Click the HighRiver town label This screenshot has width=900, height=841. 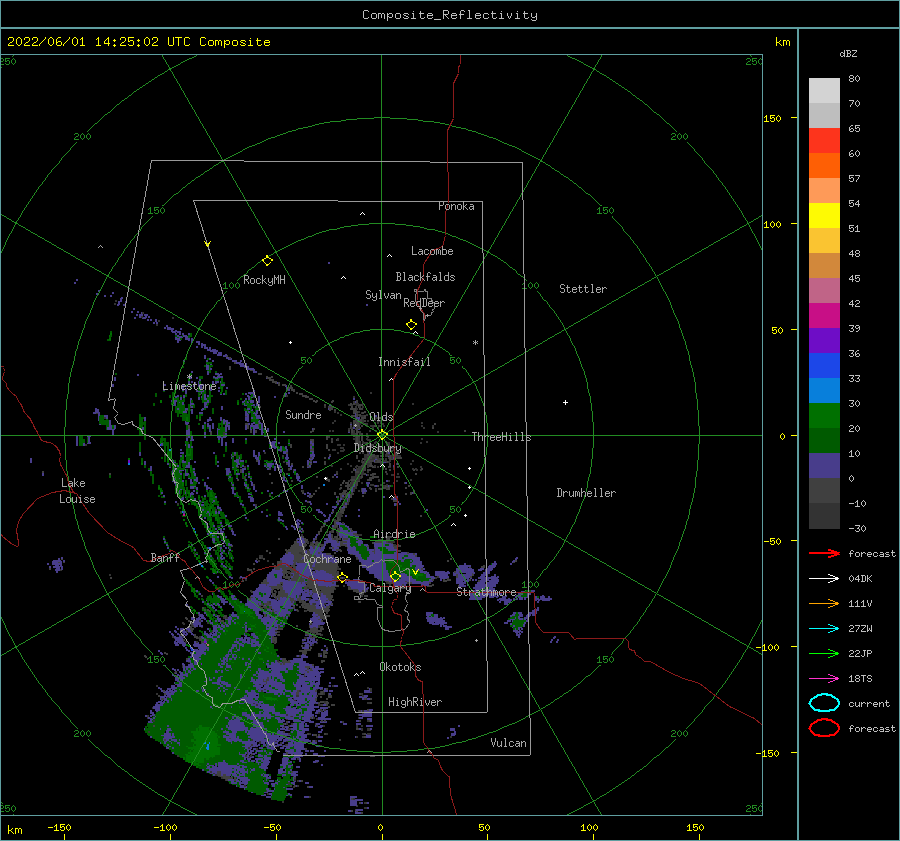click(x=415, y=702)
